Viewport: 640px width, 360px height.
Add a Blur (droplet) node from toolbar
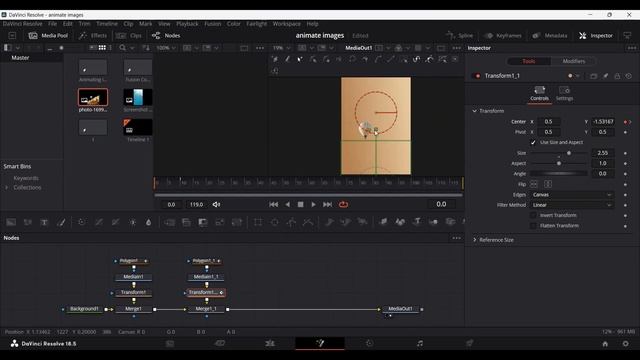pyautogui.click(x=149, y=222)
